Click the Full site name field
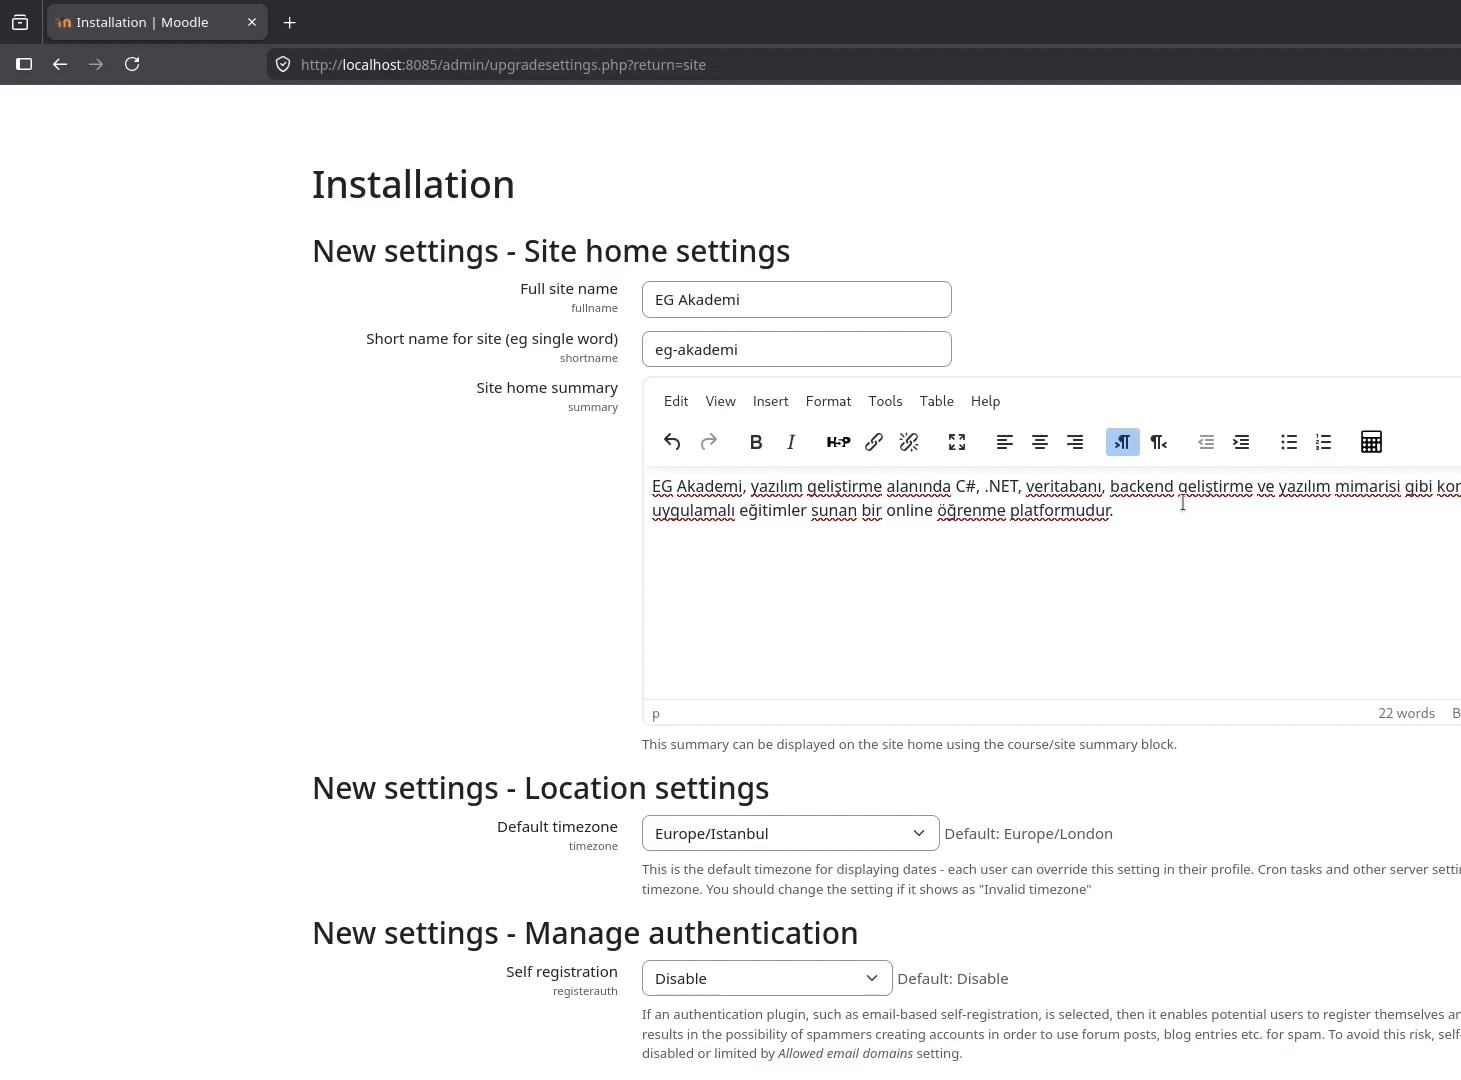The image size is (1461, 1080). pos(796,299)
